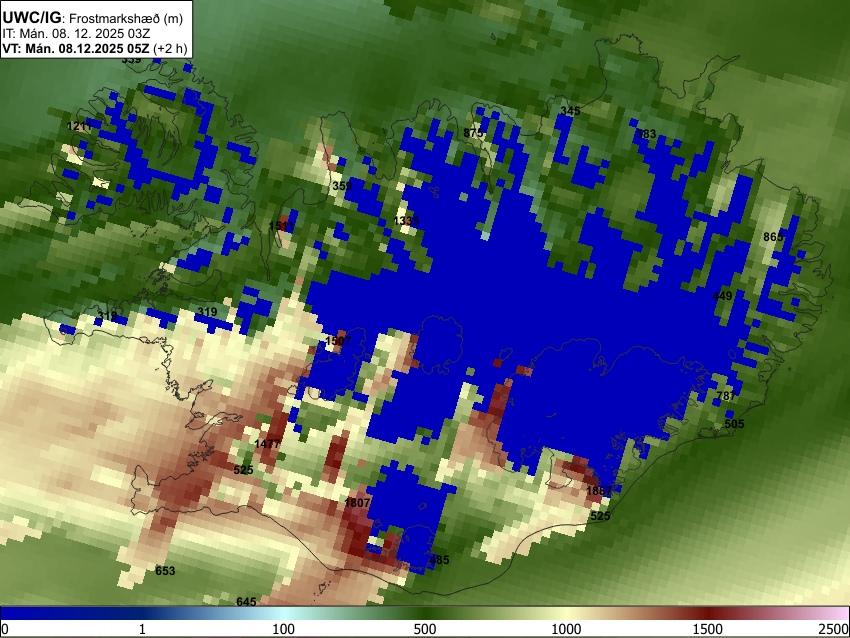Click the legend tick label "0"
The width and height of the screenshot is (850, 638).
[x=5, y=629]
